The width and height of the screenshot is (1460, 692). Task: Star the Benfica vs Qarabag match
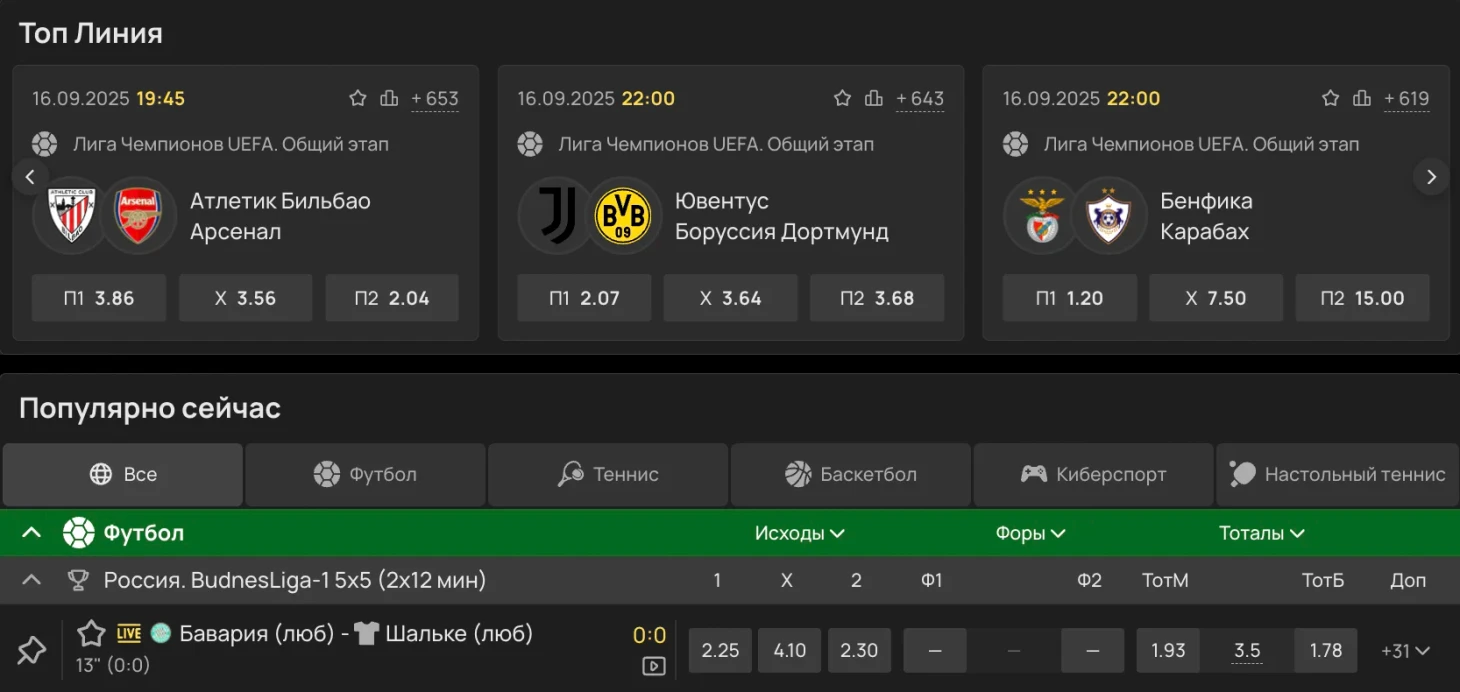coord(1330,98)
